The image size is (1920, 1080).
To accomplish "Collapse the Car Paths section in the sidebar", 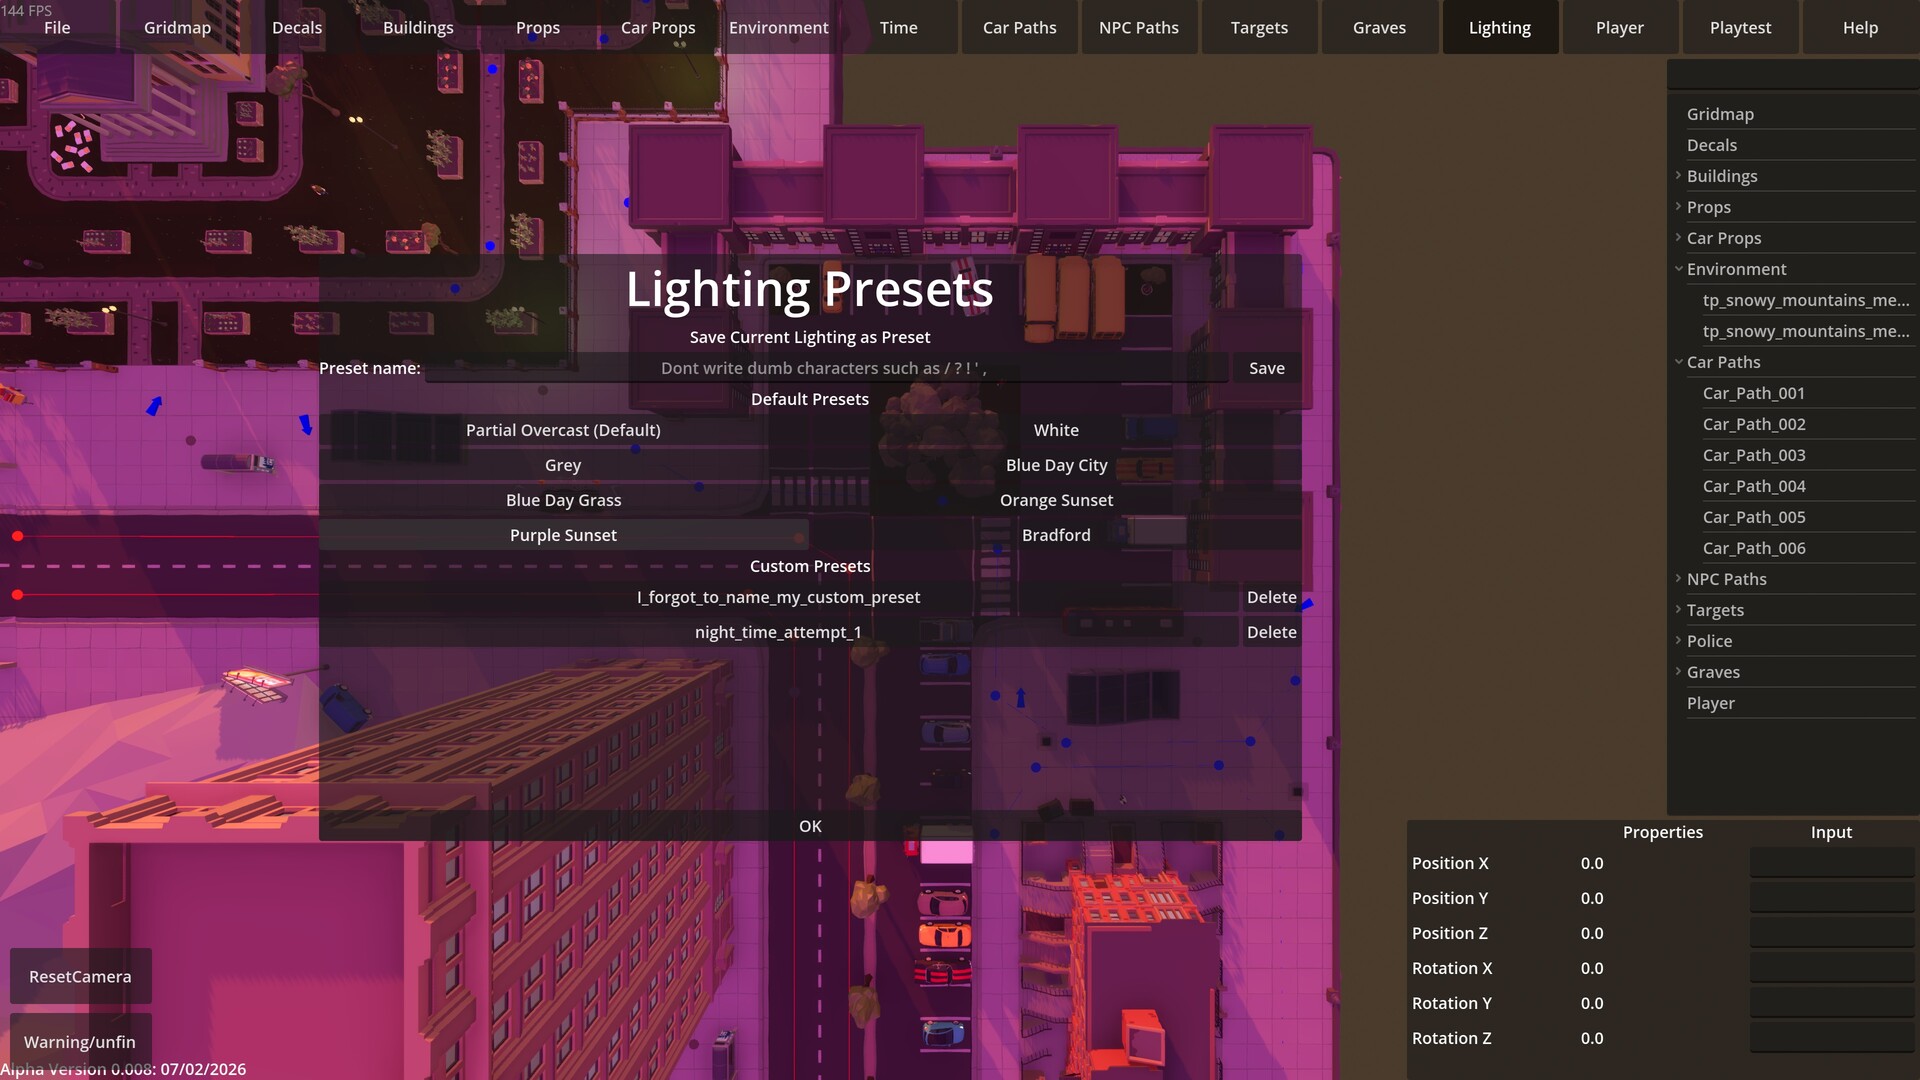I will pos(1678,362).
